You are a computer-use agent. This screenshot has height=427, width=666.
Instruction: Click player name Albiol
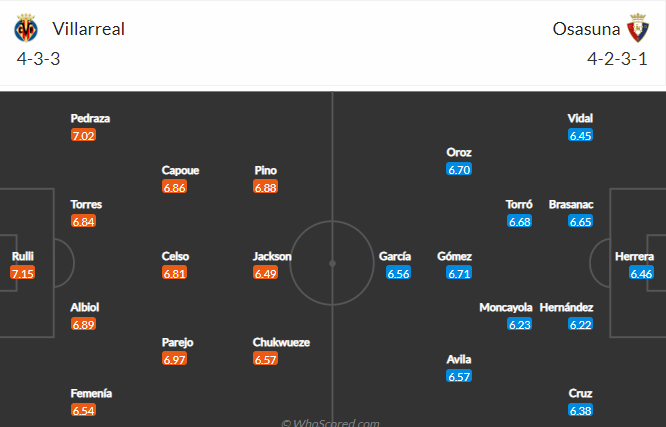tap(85, 307)
